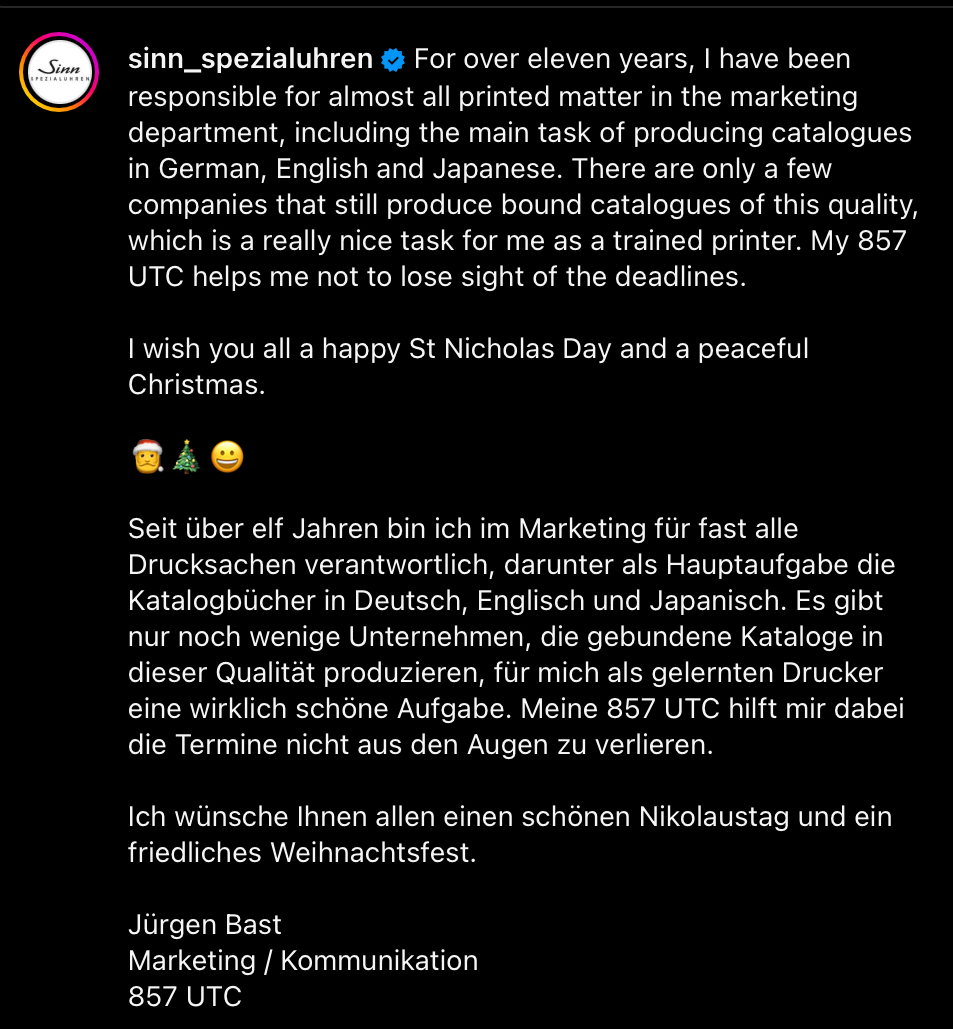This screenshot has height=1029, width=953.
Task: Click the name Jürgen Bast
Action: 205,925
